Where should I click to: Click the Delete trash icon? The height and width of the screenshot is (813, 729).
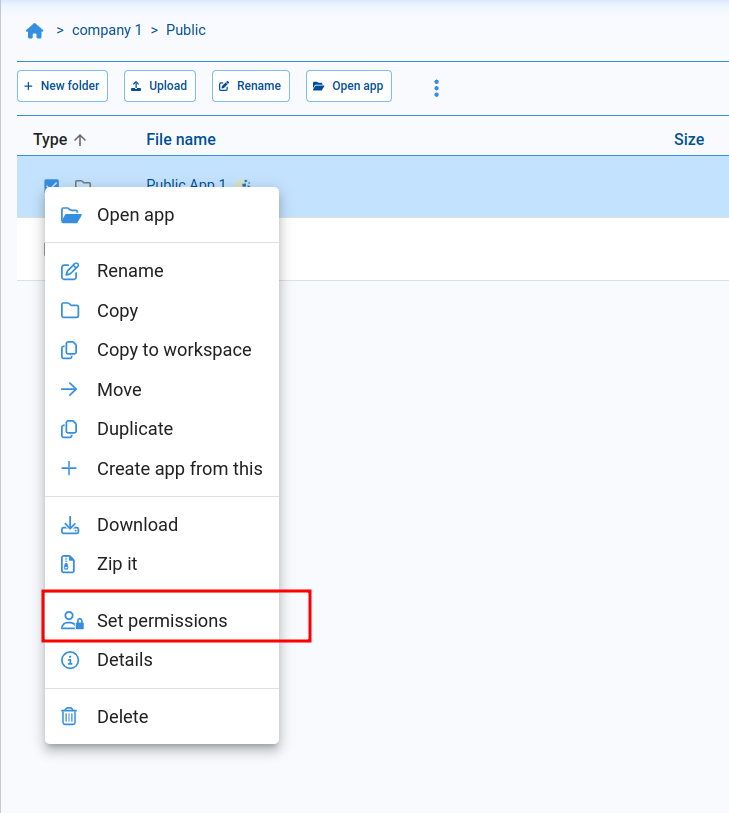(70, 717)
